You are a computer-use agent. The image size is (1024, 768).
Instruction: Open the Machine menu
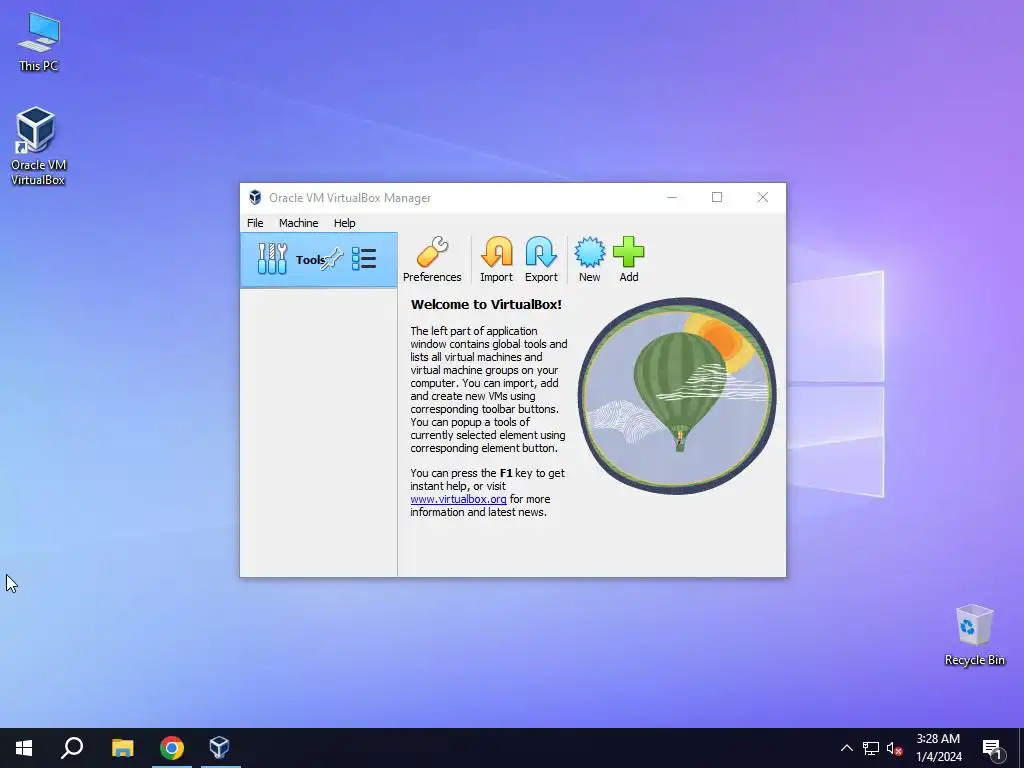pyautogui.click(x=298, y=223)
